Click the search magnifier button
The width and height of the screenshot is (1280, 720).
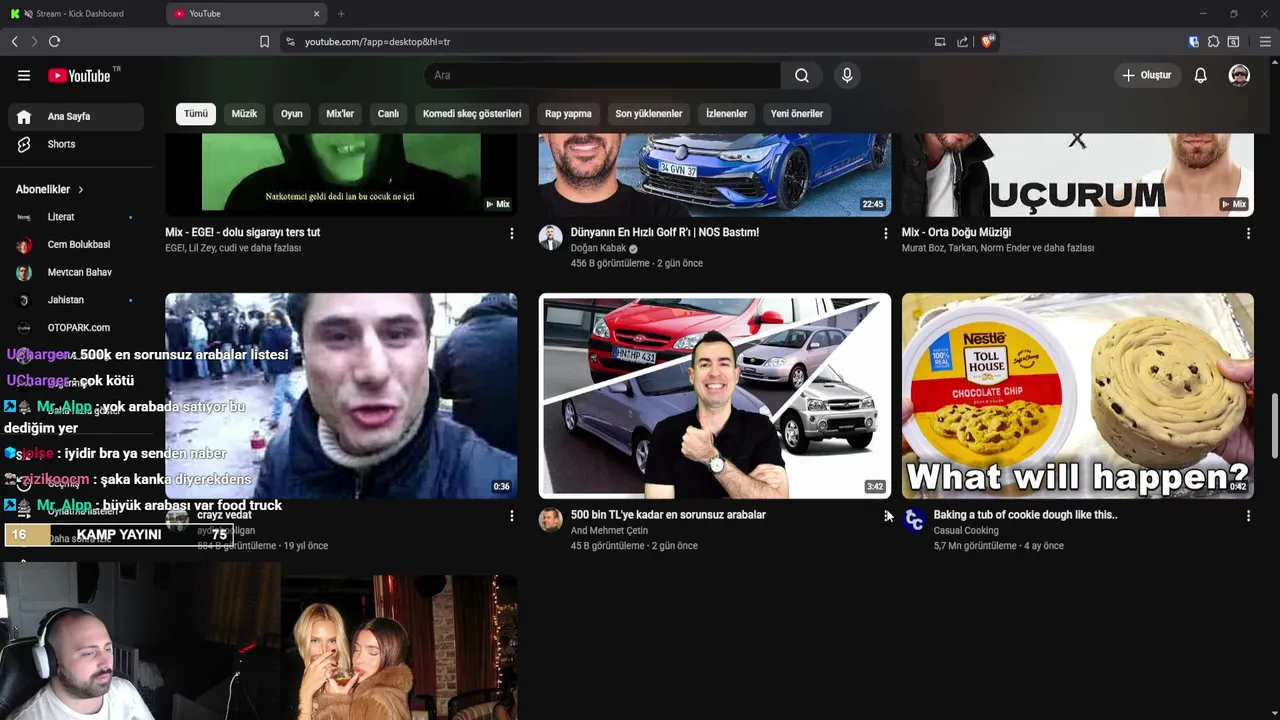tap(802, 75)
